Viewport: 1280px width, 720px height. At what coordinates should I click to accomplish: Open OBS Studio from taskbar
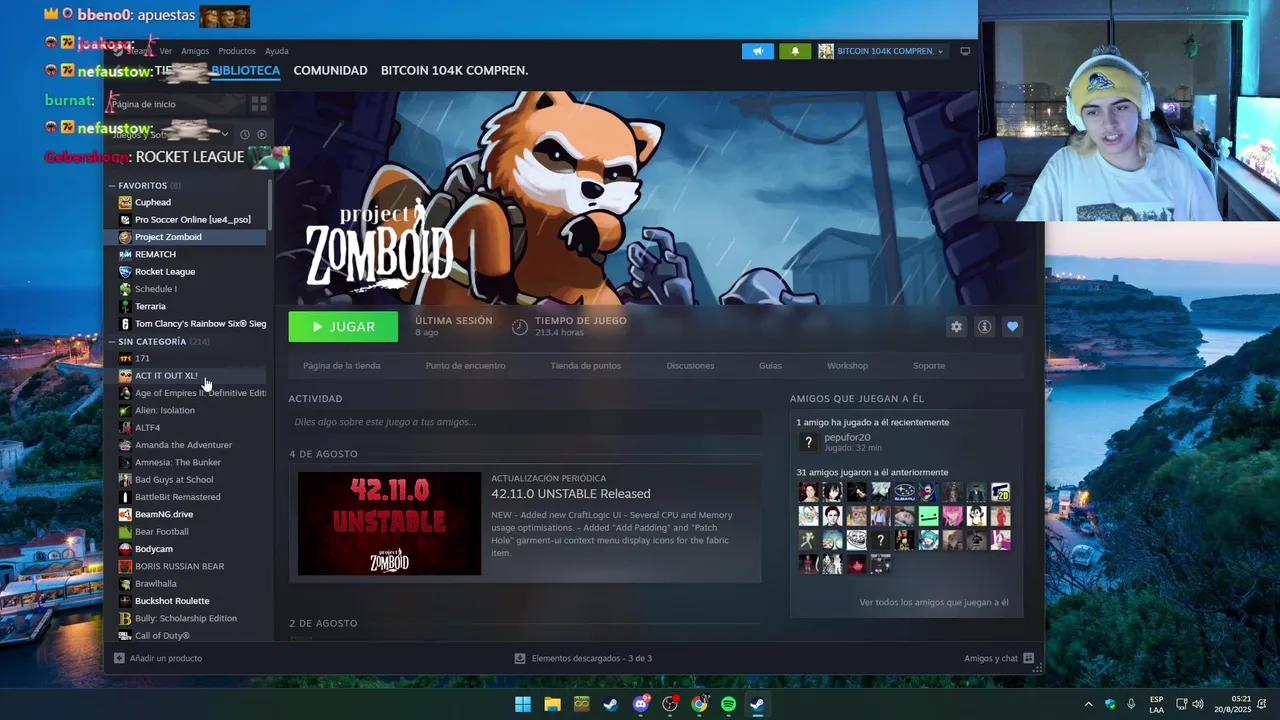pyautogui.click(x=670, y=704)
